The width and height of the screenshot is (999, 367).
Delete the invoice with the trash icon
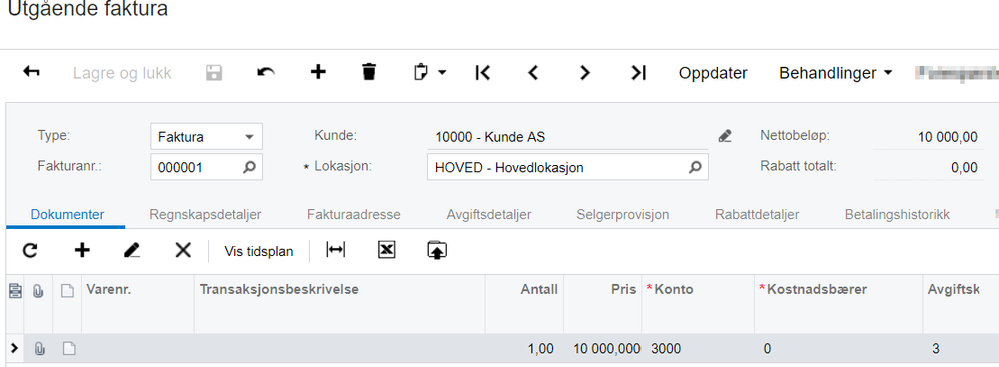coord(369,72)
